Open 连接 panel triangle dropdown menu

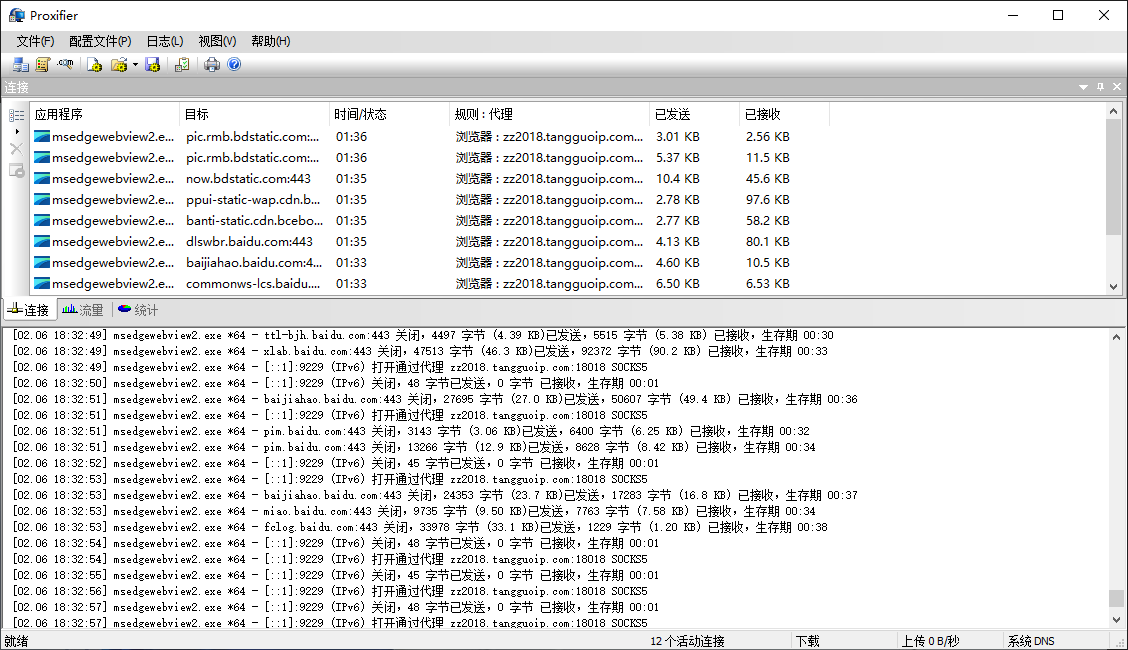[1083, 87]
